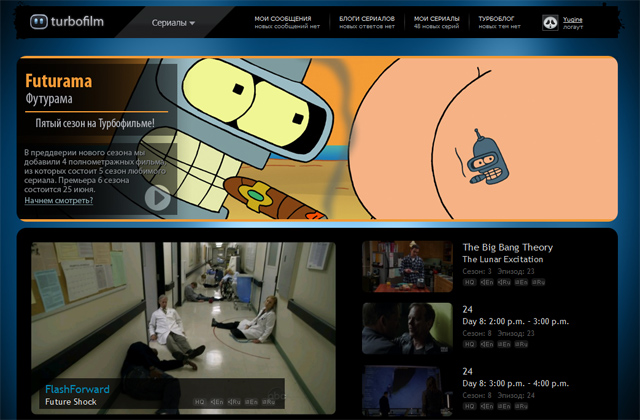
Task: Click 'Сезон: 3' Big Bang Theory text
Action: tap(477, 271)
